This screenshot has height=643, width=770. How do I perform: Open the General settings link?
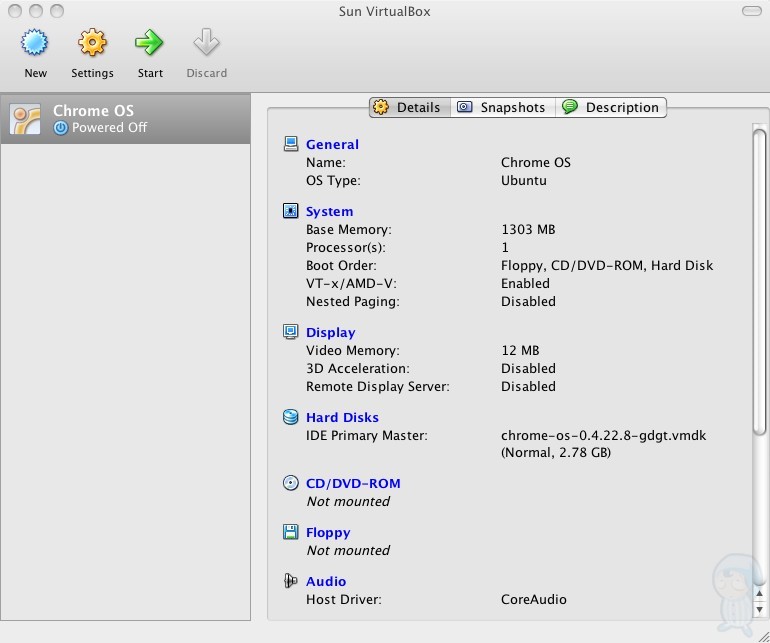coord(332,144)
